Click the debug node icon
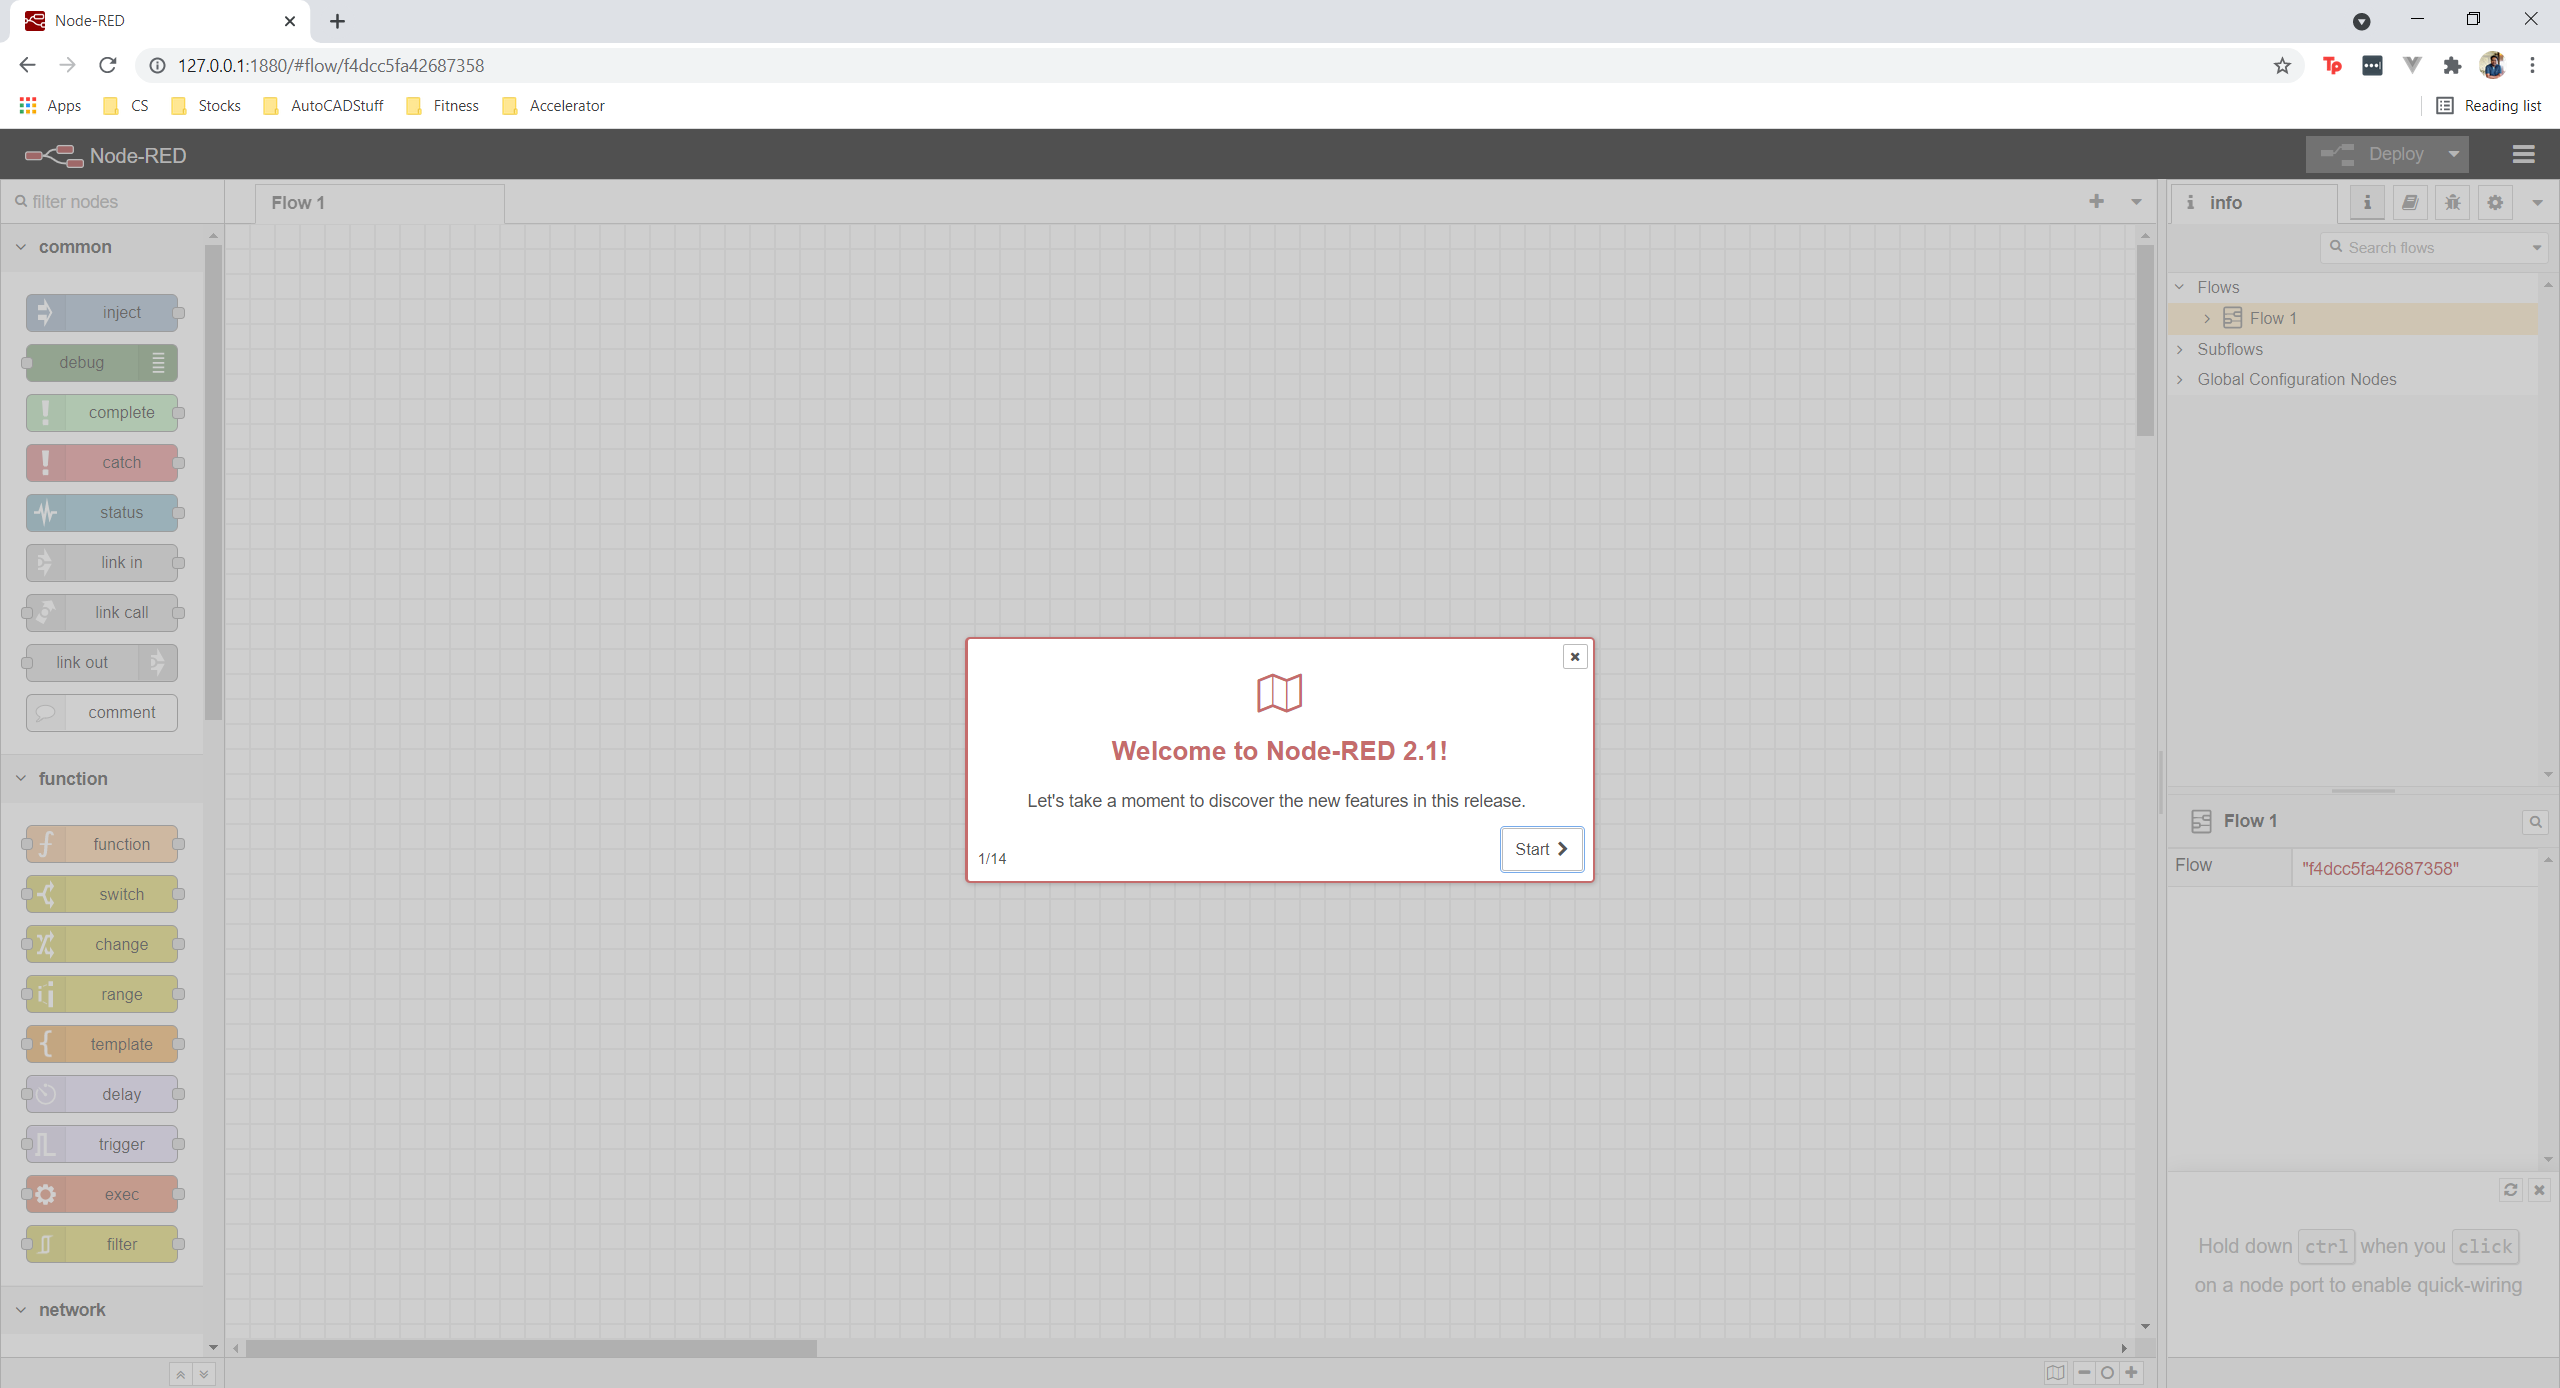The width and height of the screenshot is (2560, 1388). coord(157,361)
